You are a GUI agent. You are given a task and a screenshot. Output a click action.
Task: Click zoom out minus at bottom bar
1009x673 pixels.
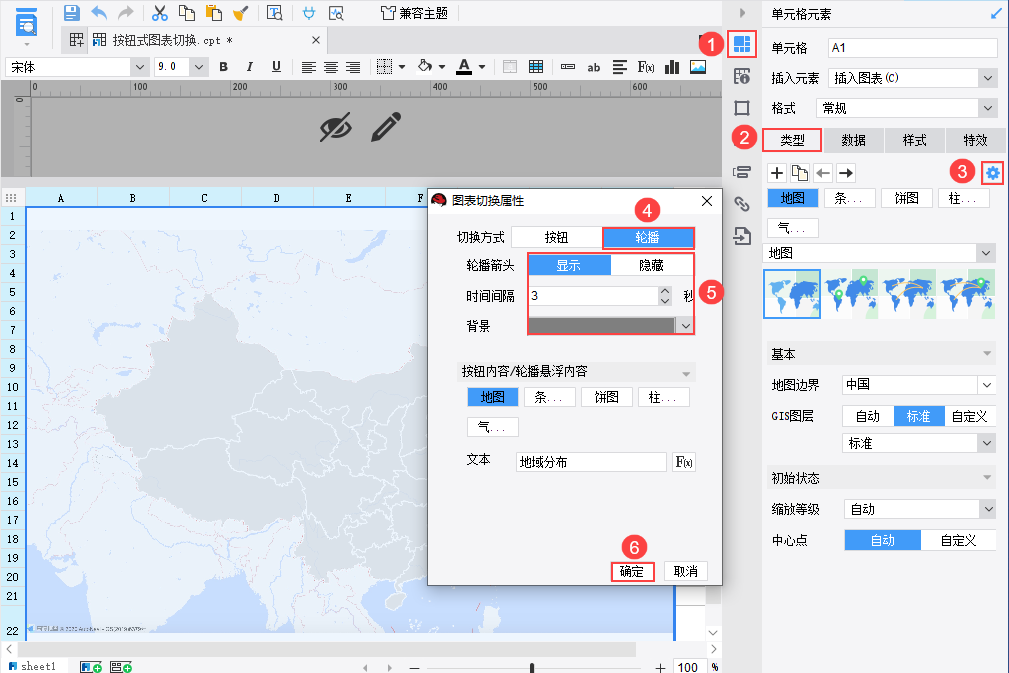tap(414, 667)
